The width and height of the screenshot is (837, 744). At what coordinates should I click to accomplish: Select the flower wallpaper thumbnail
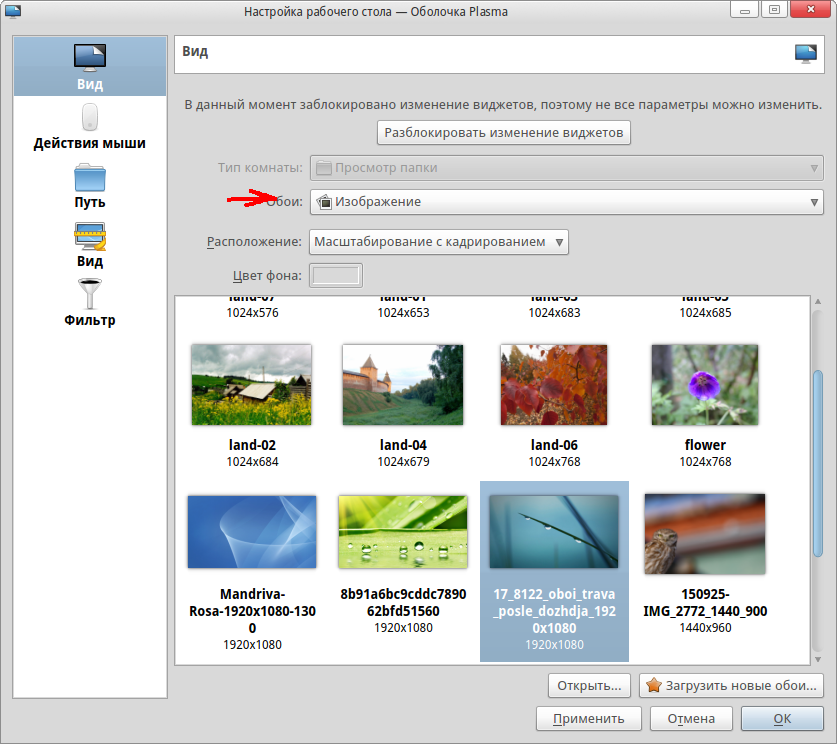pos(705,385)
